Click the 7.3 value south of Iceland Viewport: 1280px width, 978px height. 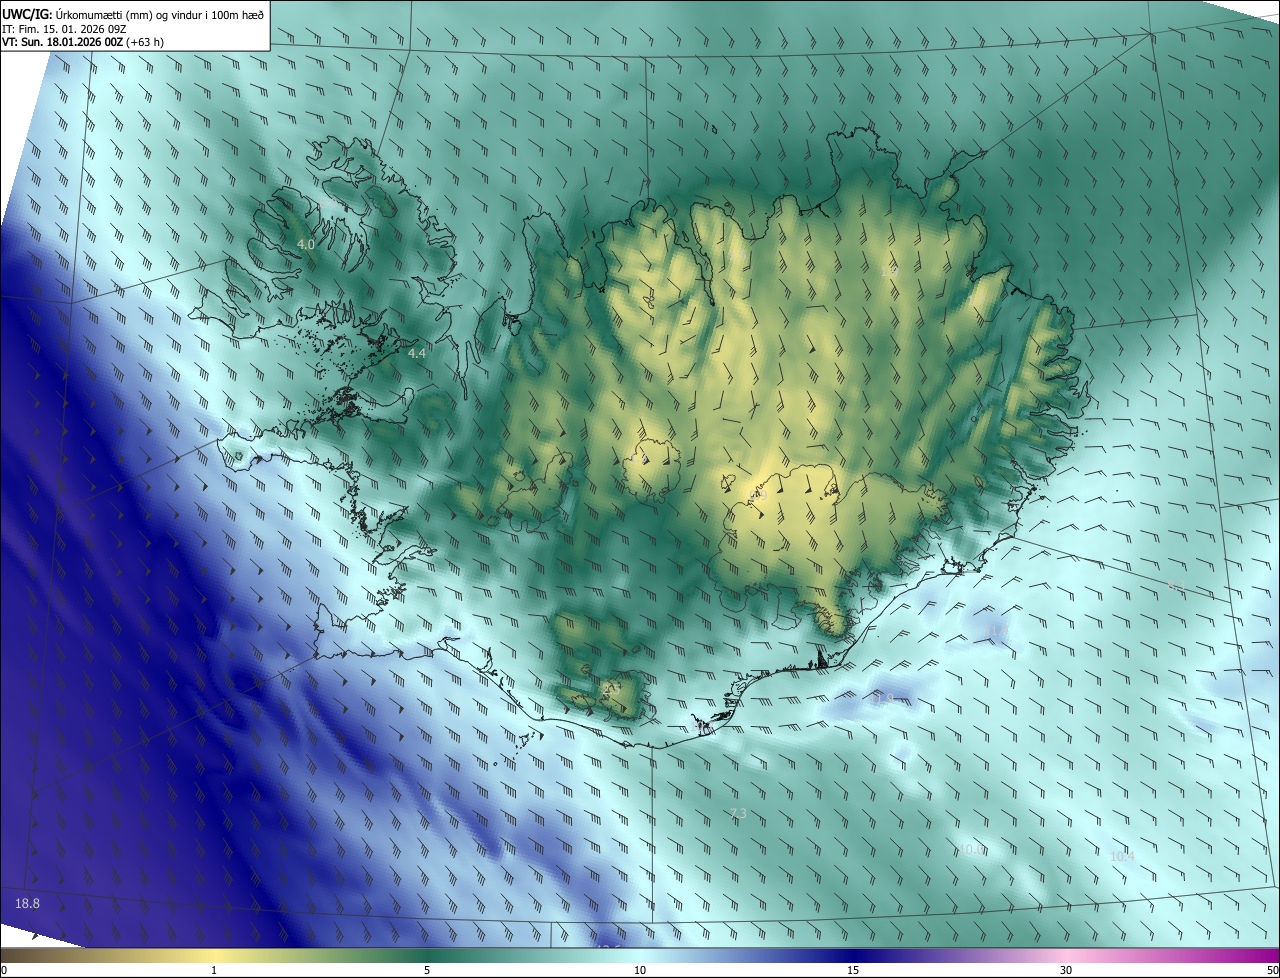pos(738,814)
